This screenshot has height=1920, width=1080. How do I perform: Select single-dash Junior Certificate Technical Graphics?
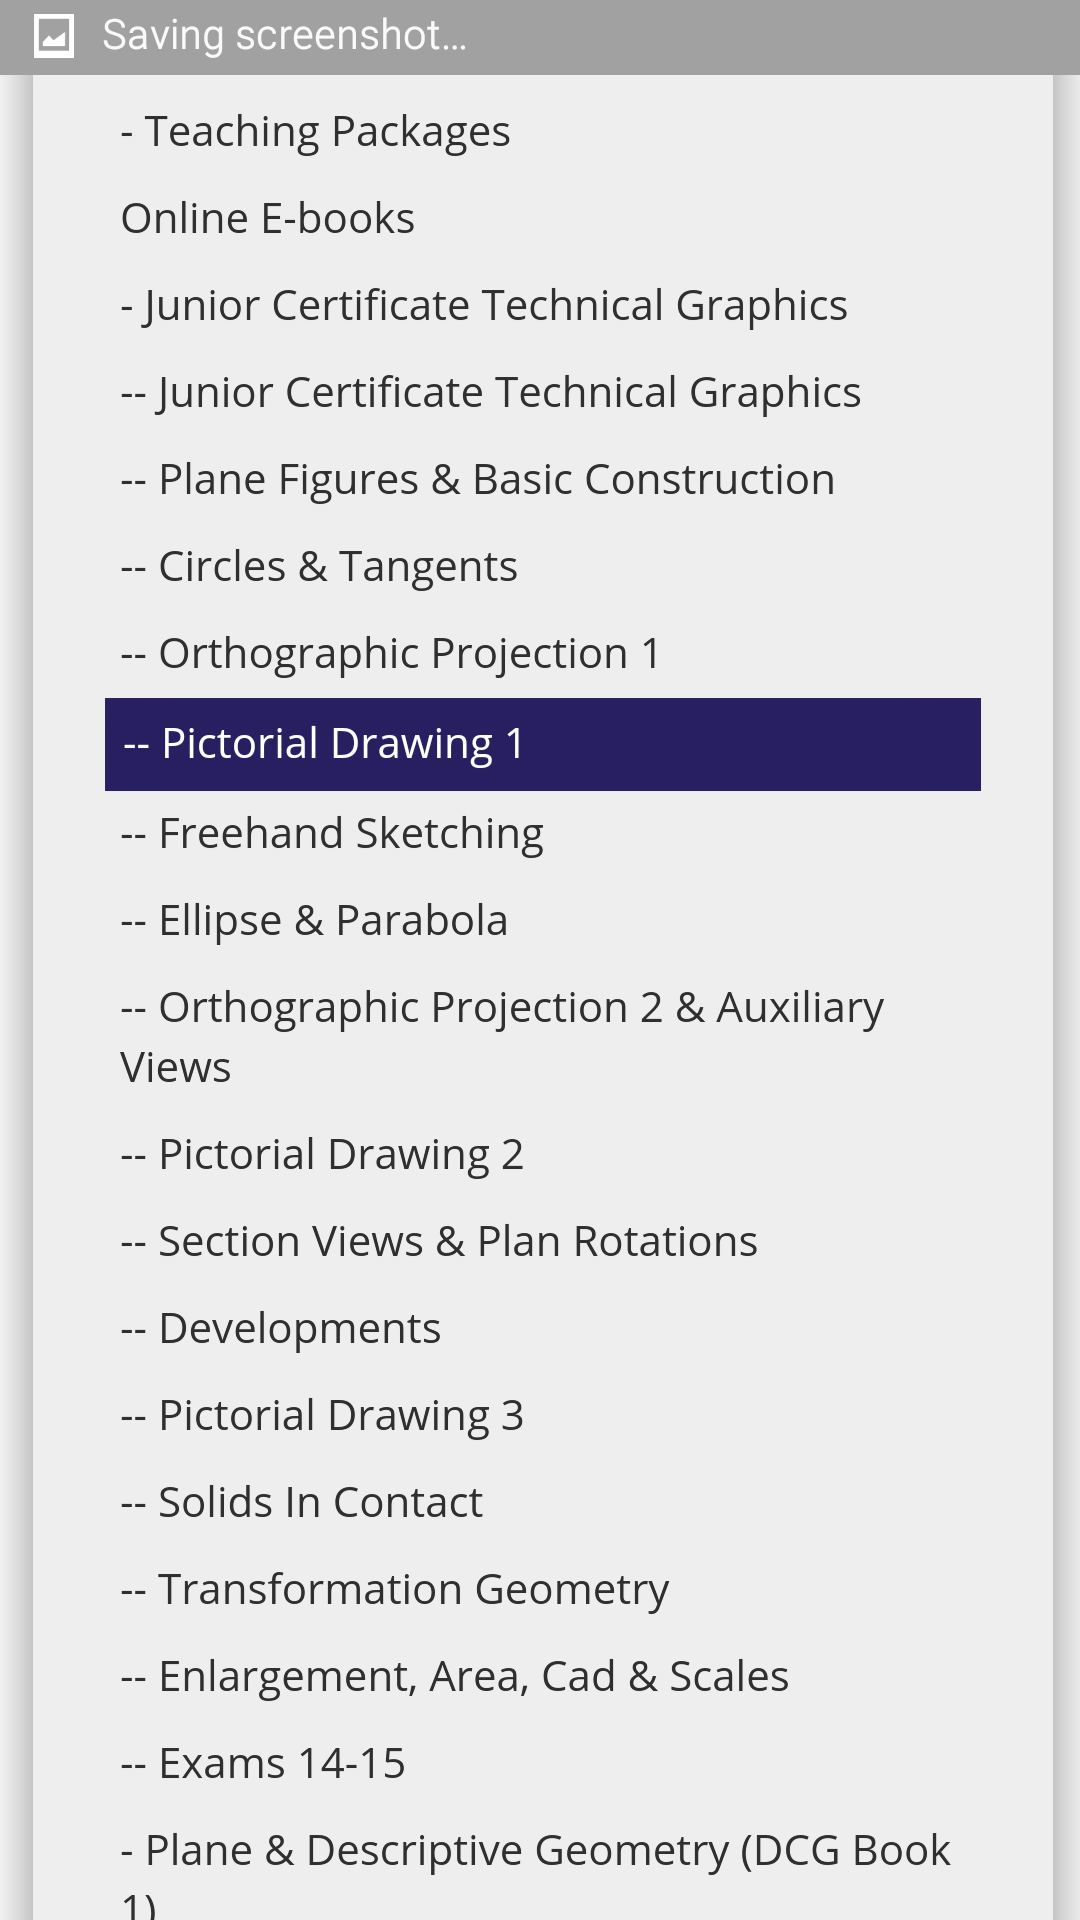[484, 305]
